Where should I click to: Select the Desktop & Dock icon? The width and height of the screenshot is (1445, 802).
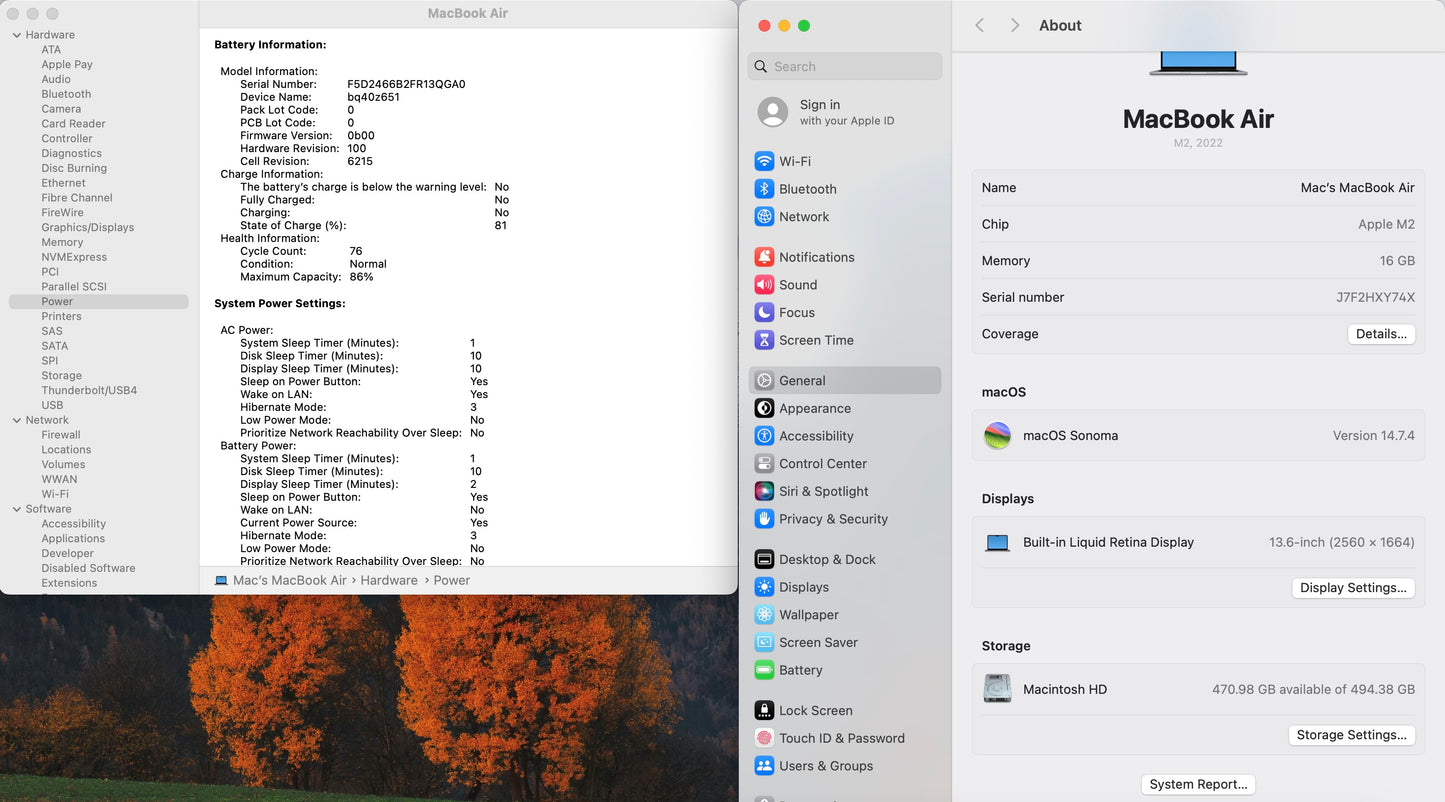764,560
